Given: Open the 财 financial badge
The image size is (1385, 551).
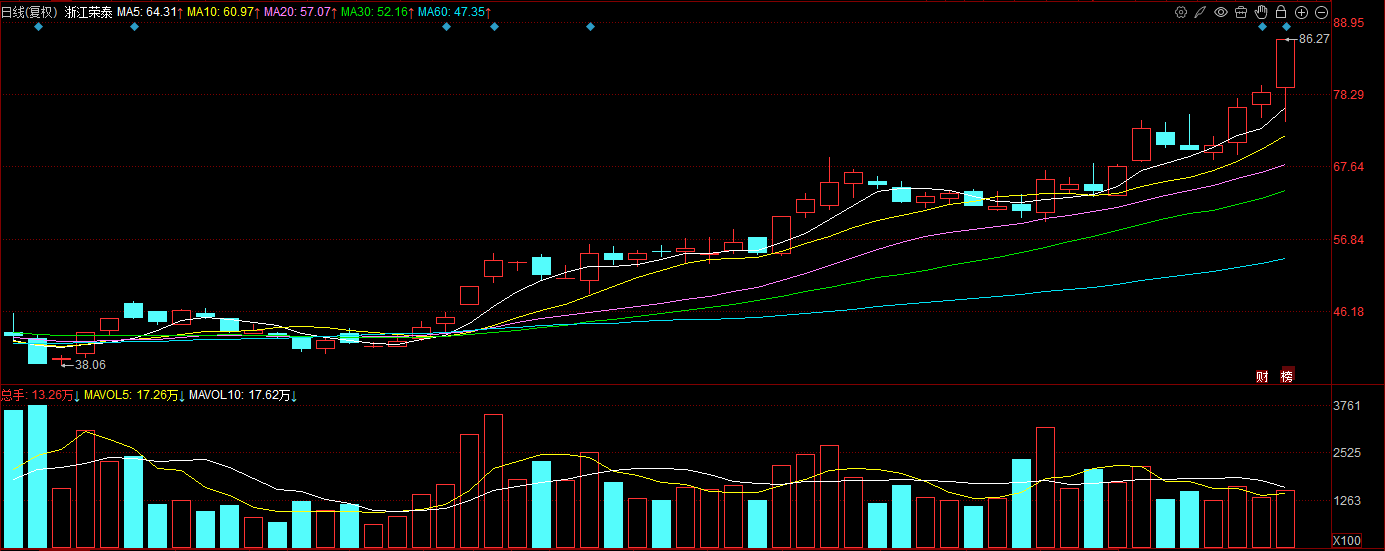Looking at the screenshot, I should 1262,376.
